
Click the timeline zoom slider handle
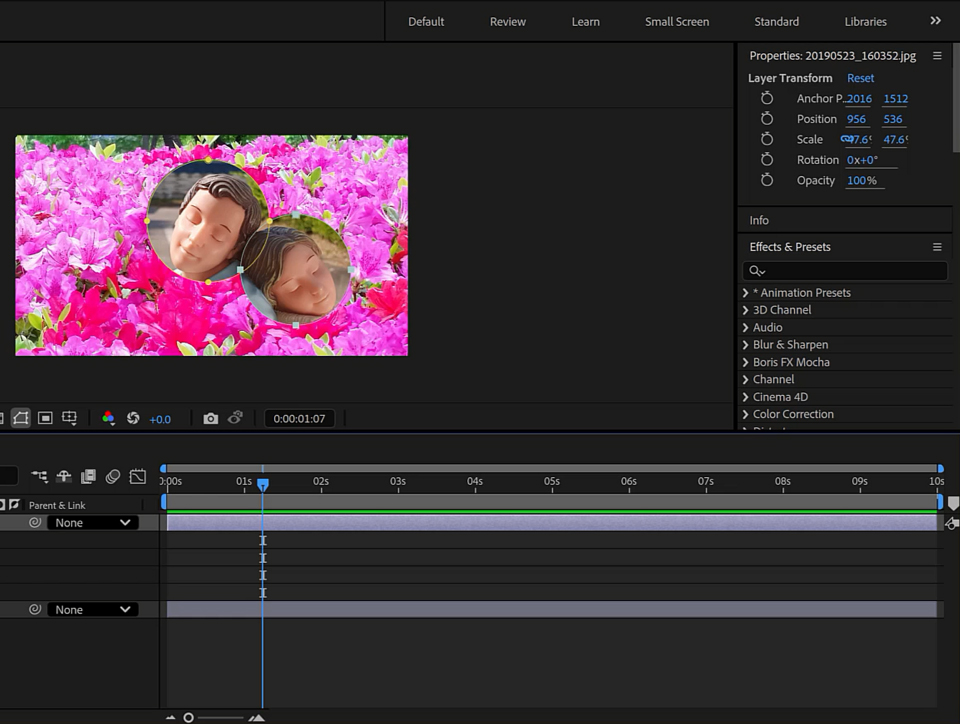pyautogui.click(x=188, y=717)
